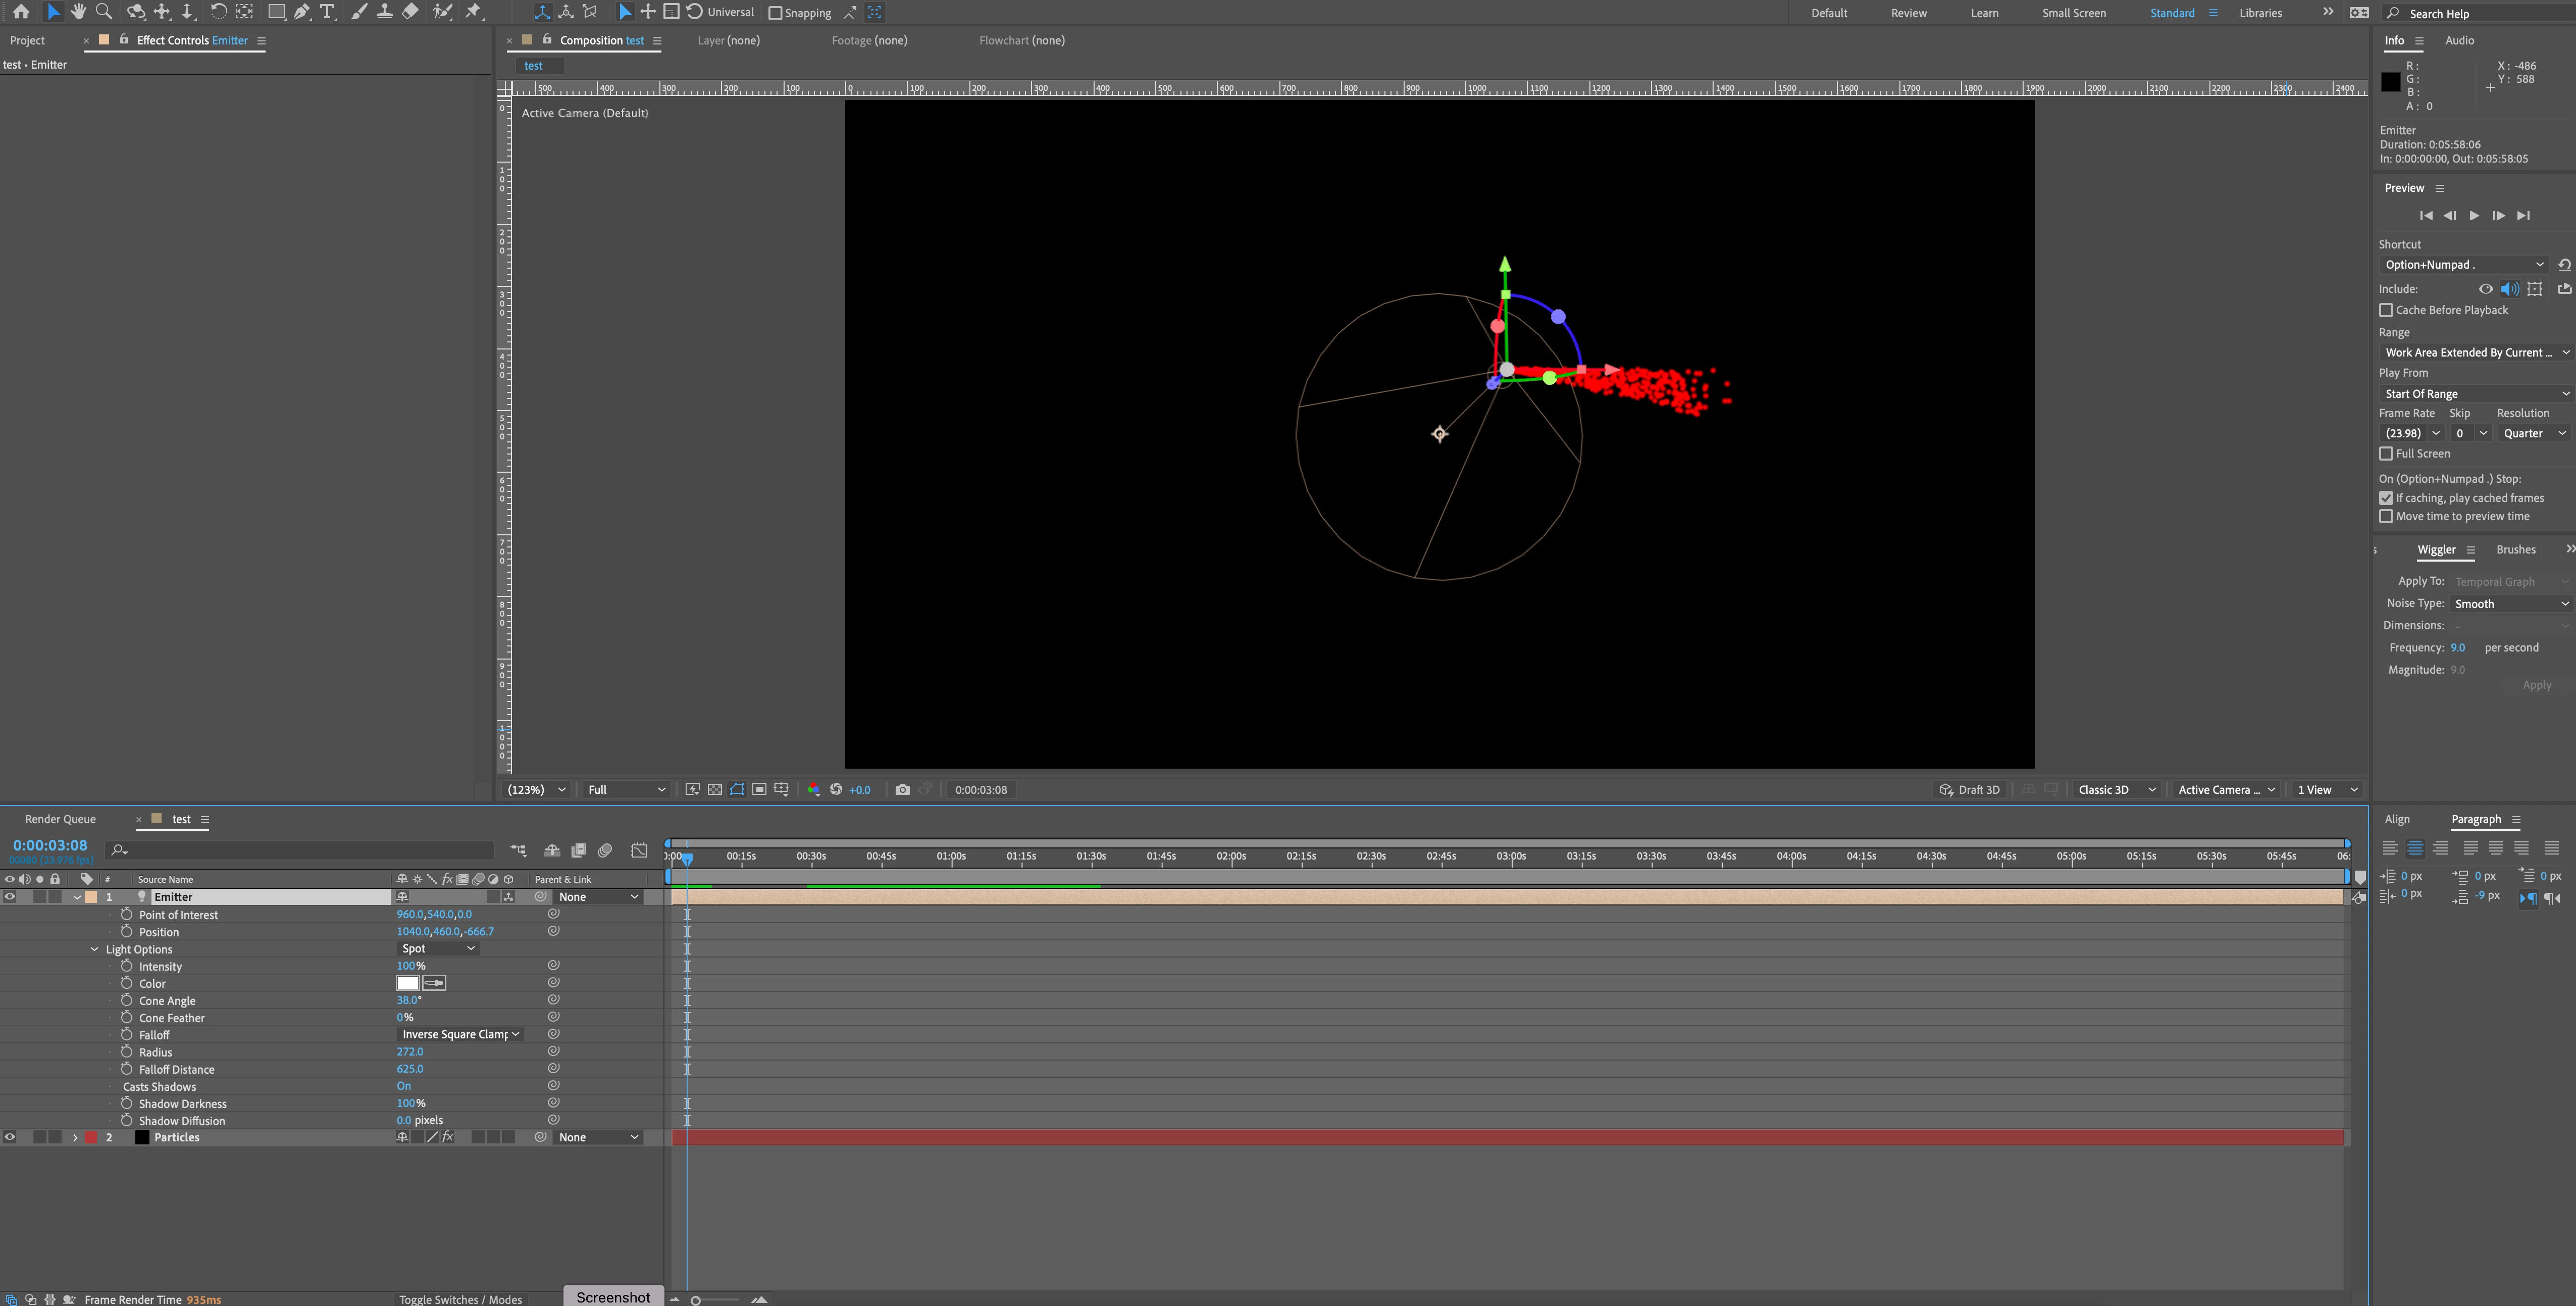This screenshot has width=2576, height=1306.
Task: Check Cache Before Playback option
Action: pyautogui.click(x=2386, y=310)
